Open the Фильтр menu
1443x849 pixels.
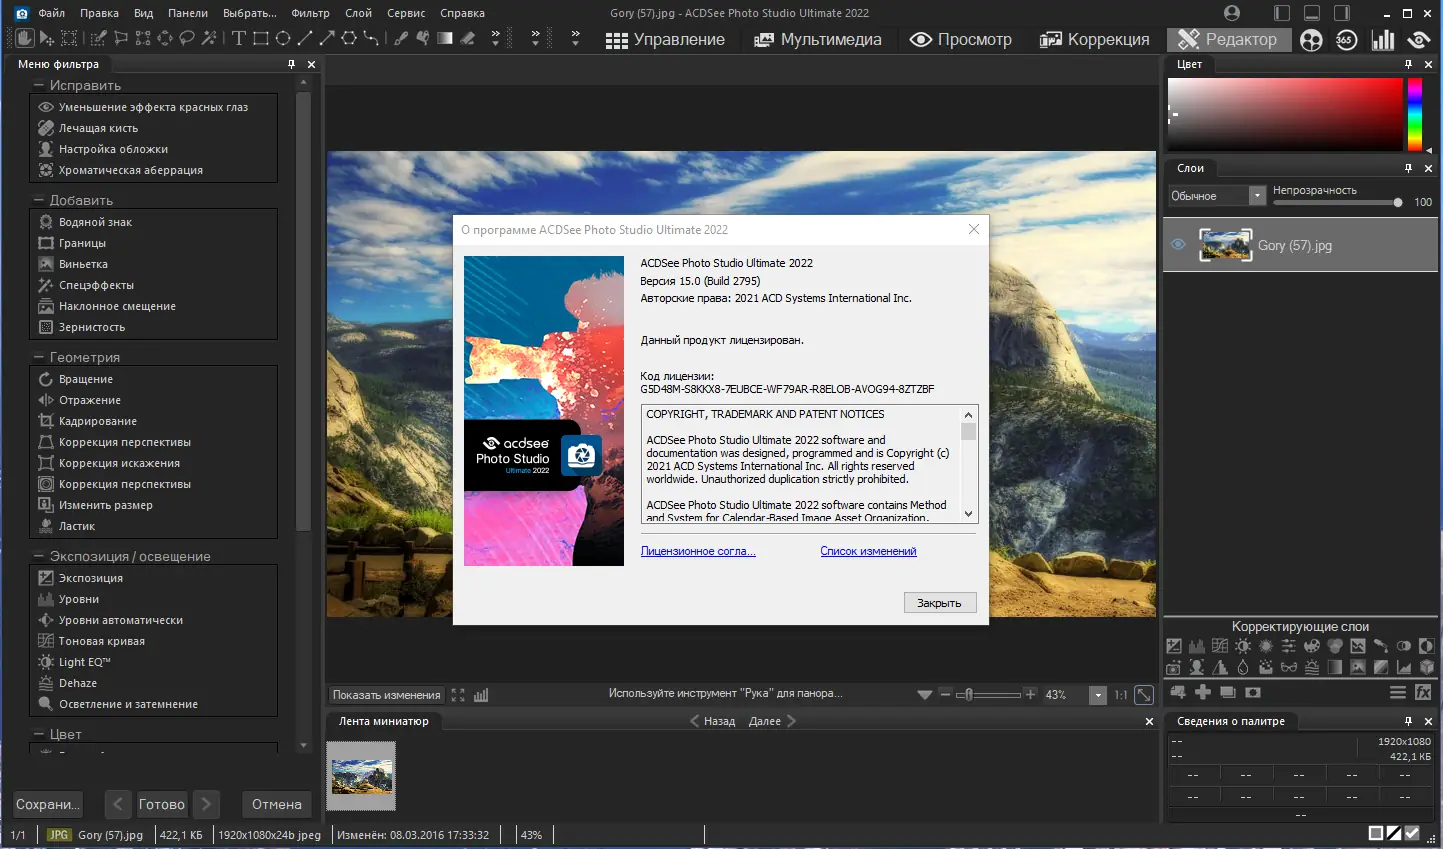click(x=311, y=13)
